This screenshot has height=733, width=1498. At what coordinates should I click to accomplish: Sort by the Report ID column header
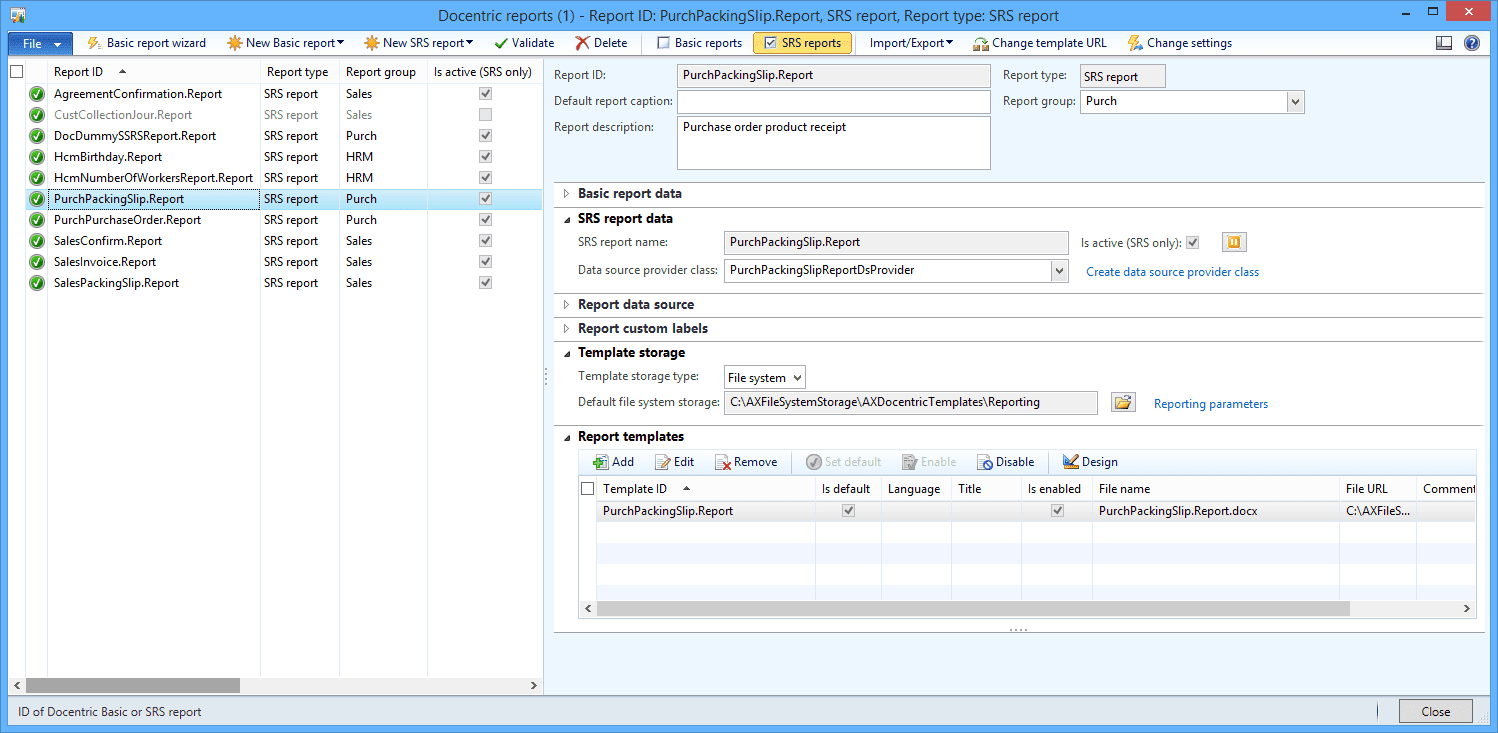(155, 72)
